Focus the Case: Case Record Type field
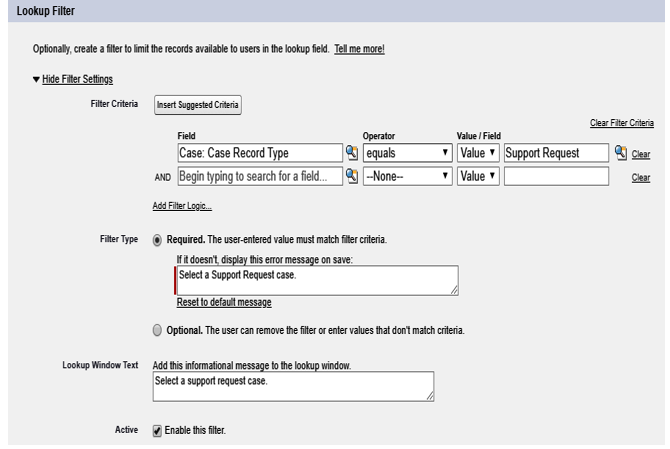 (x=260, y=153)
